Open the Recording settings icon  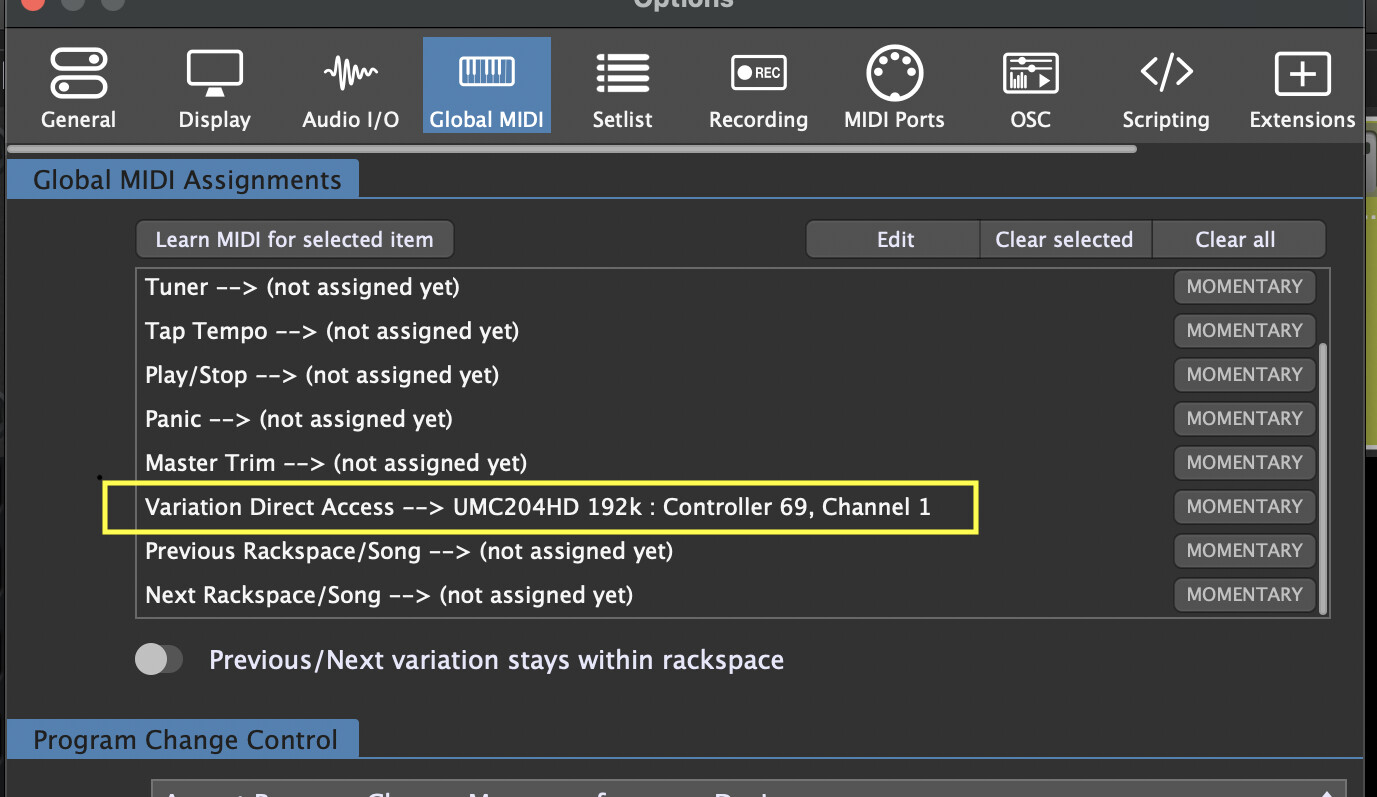point(758,75)
